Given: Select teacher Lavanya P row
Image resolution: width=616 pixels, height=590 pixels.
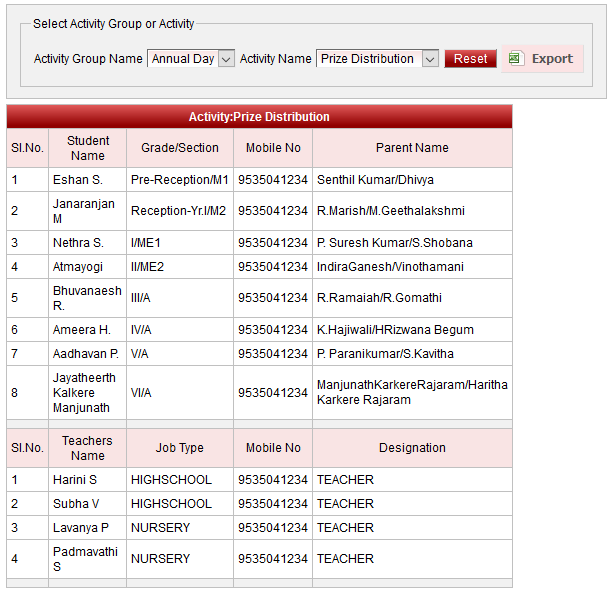Looking at the screenshot, I should click(80, 528).
